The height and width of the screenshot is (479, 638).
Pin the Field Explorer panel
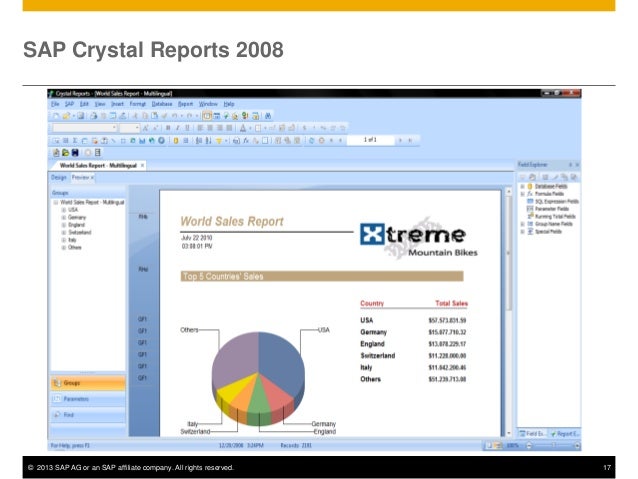click(570, 165)
